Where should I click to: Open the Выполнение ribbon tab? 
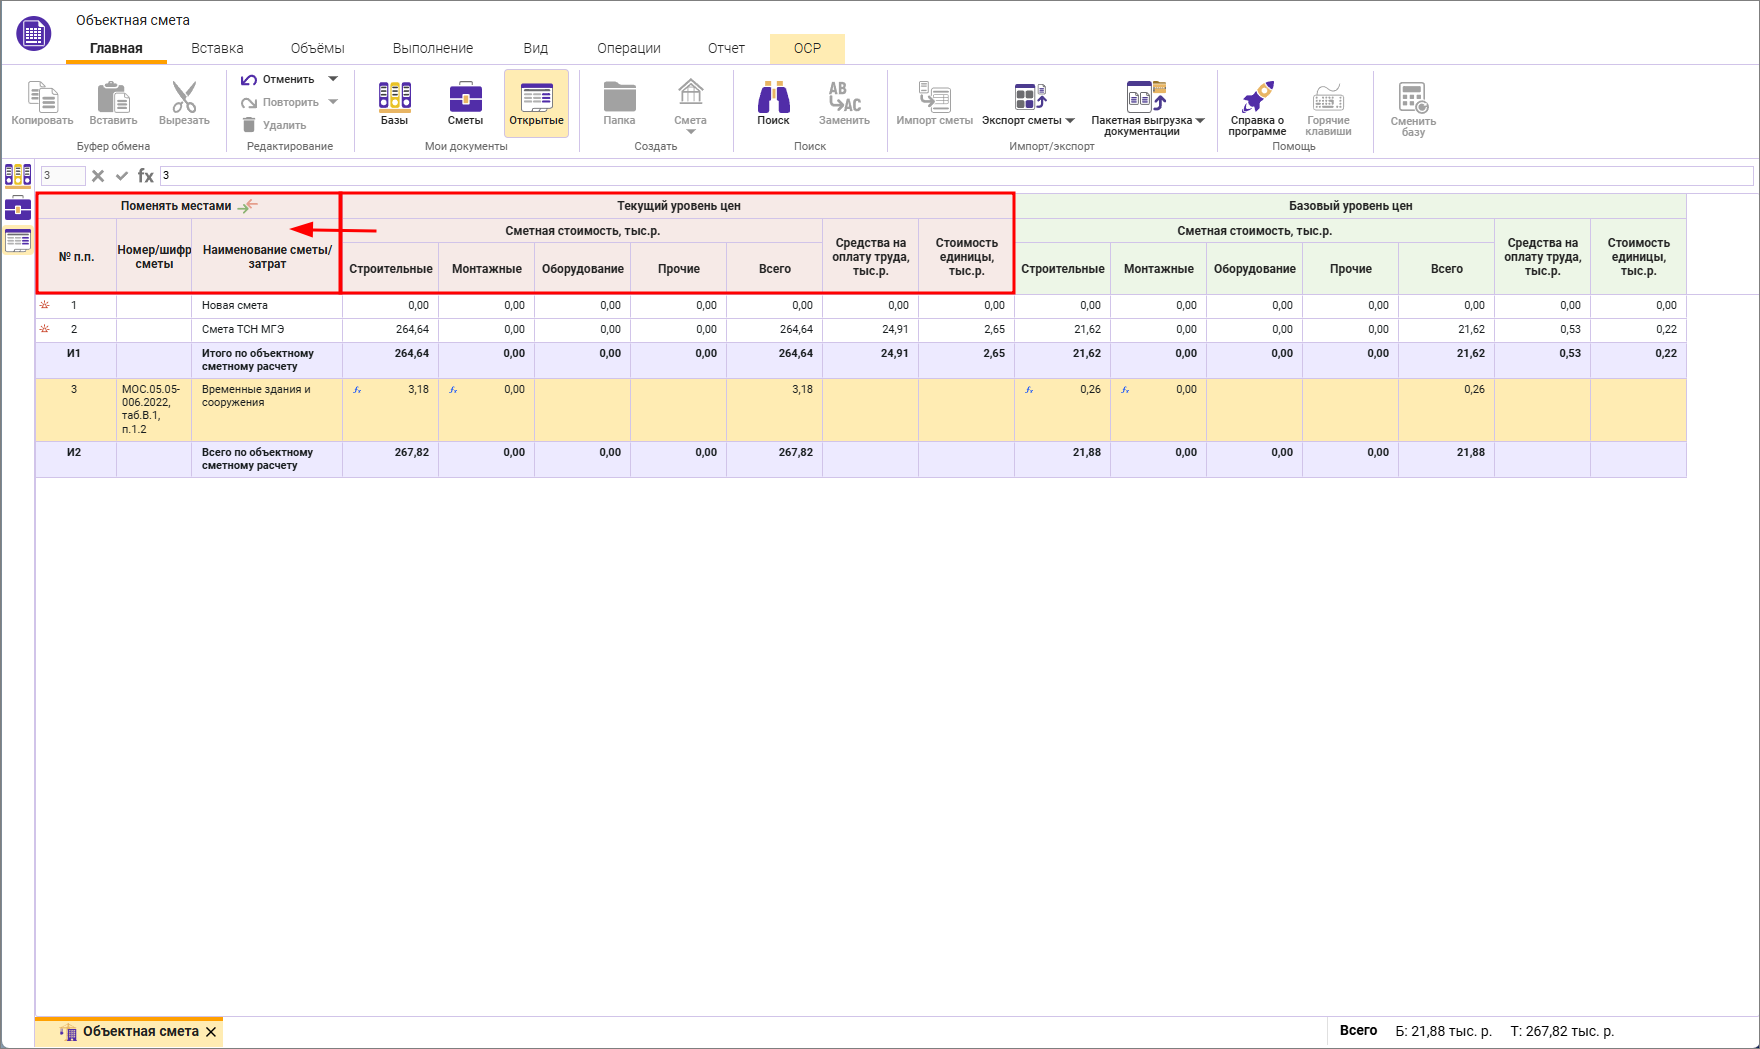[432, 48]
